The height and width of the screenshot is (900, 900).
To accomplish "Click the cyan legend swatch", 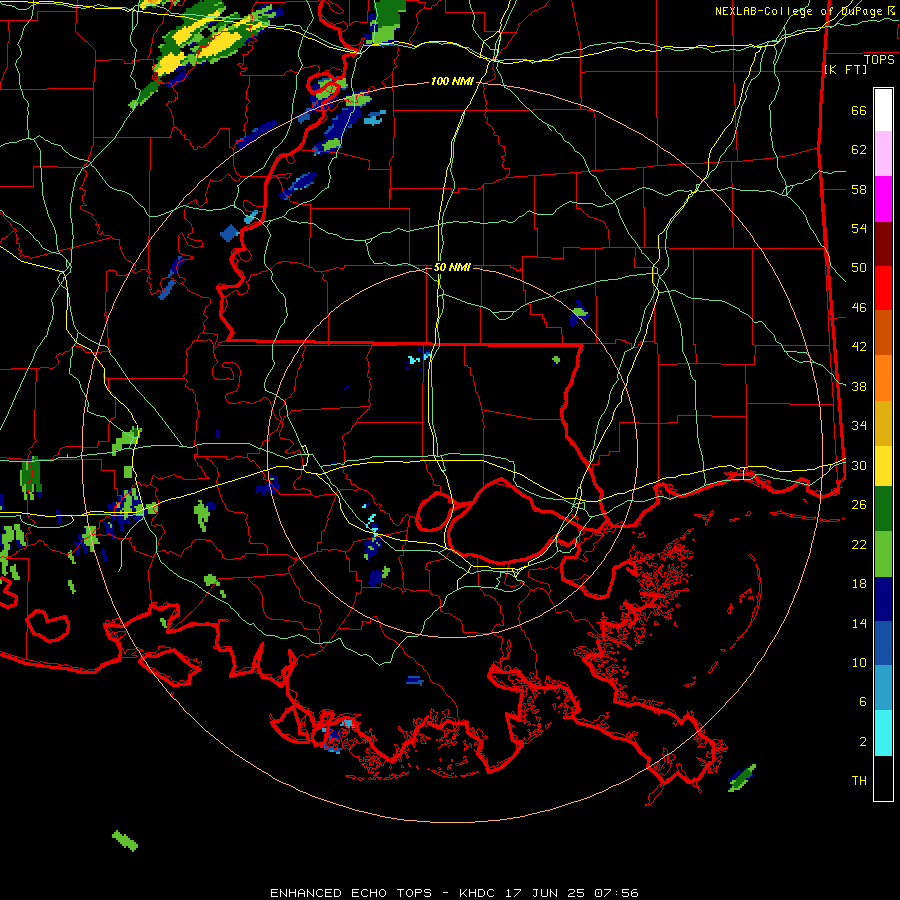I will coord(883,733).
